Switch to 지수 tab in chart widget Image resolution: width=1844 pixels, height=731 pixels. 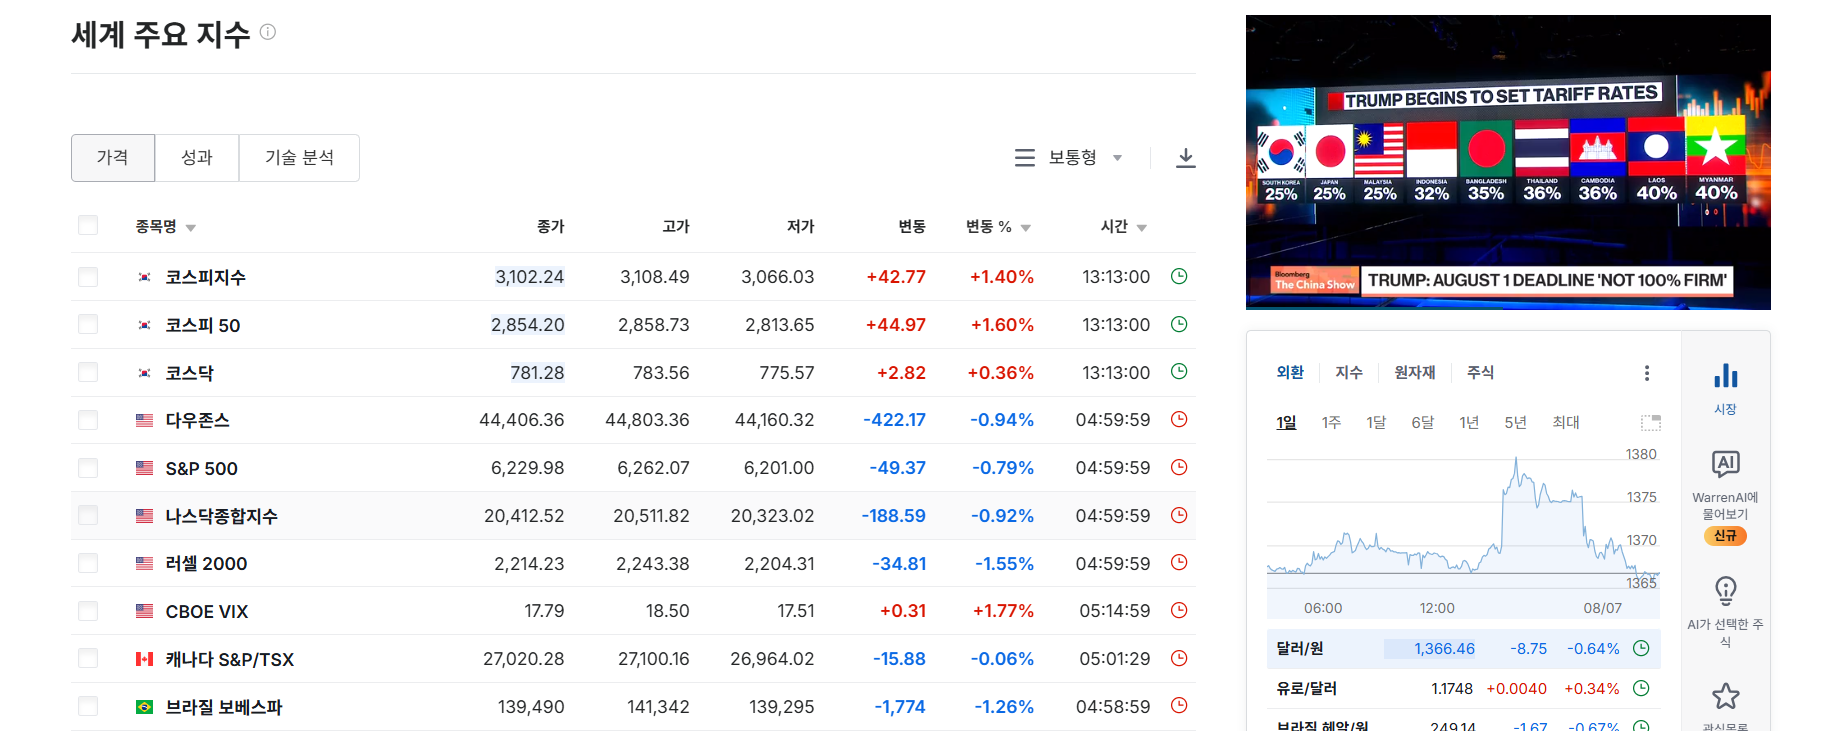tap(1349, 372)
